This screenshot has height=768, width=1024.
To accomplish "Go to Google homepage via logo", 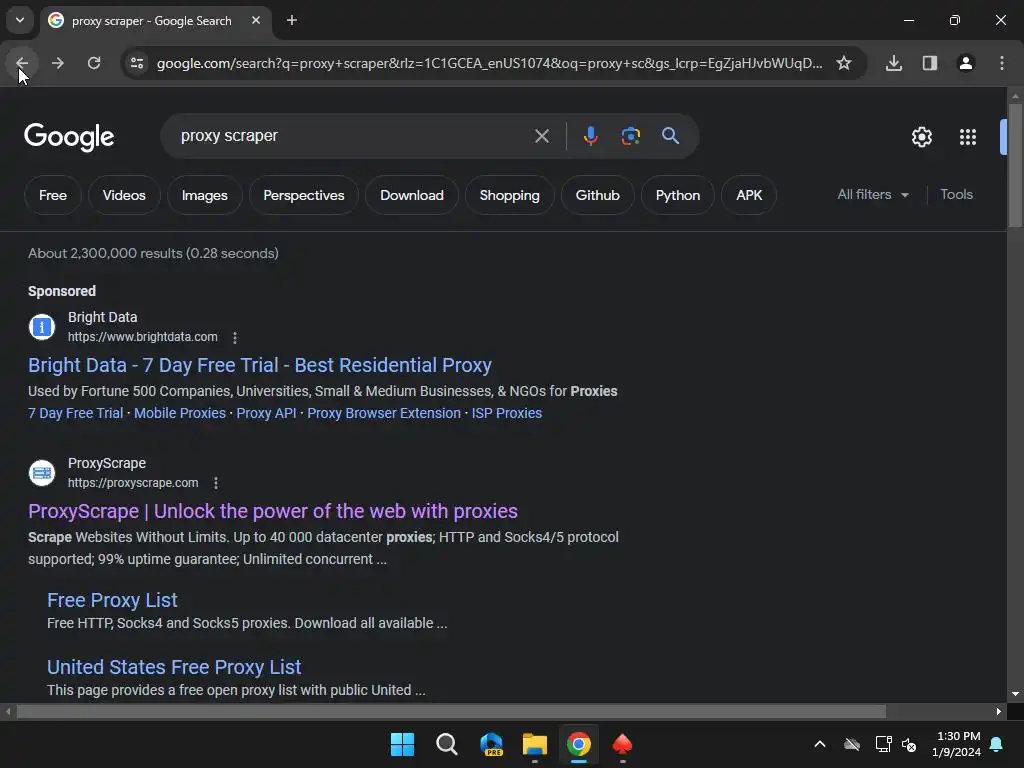I will [69, 137].
